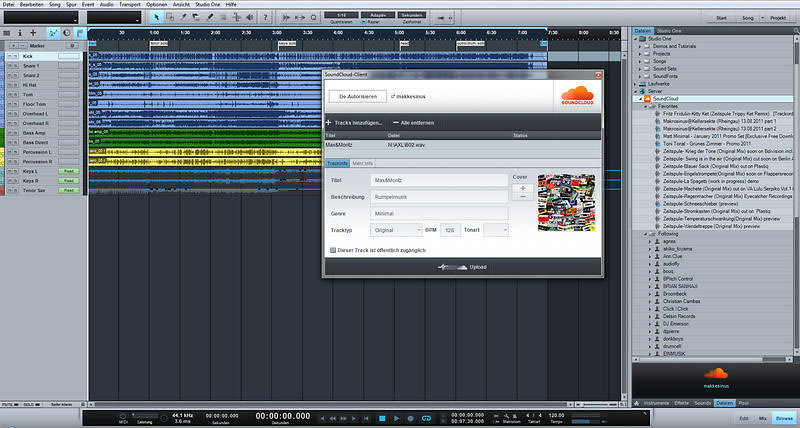The width and height of the screenshot is (800, 428).
Task: Open the Ansicht menu
Action: [x=181, y=4]
